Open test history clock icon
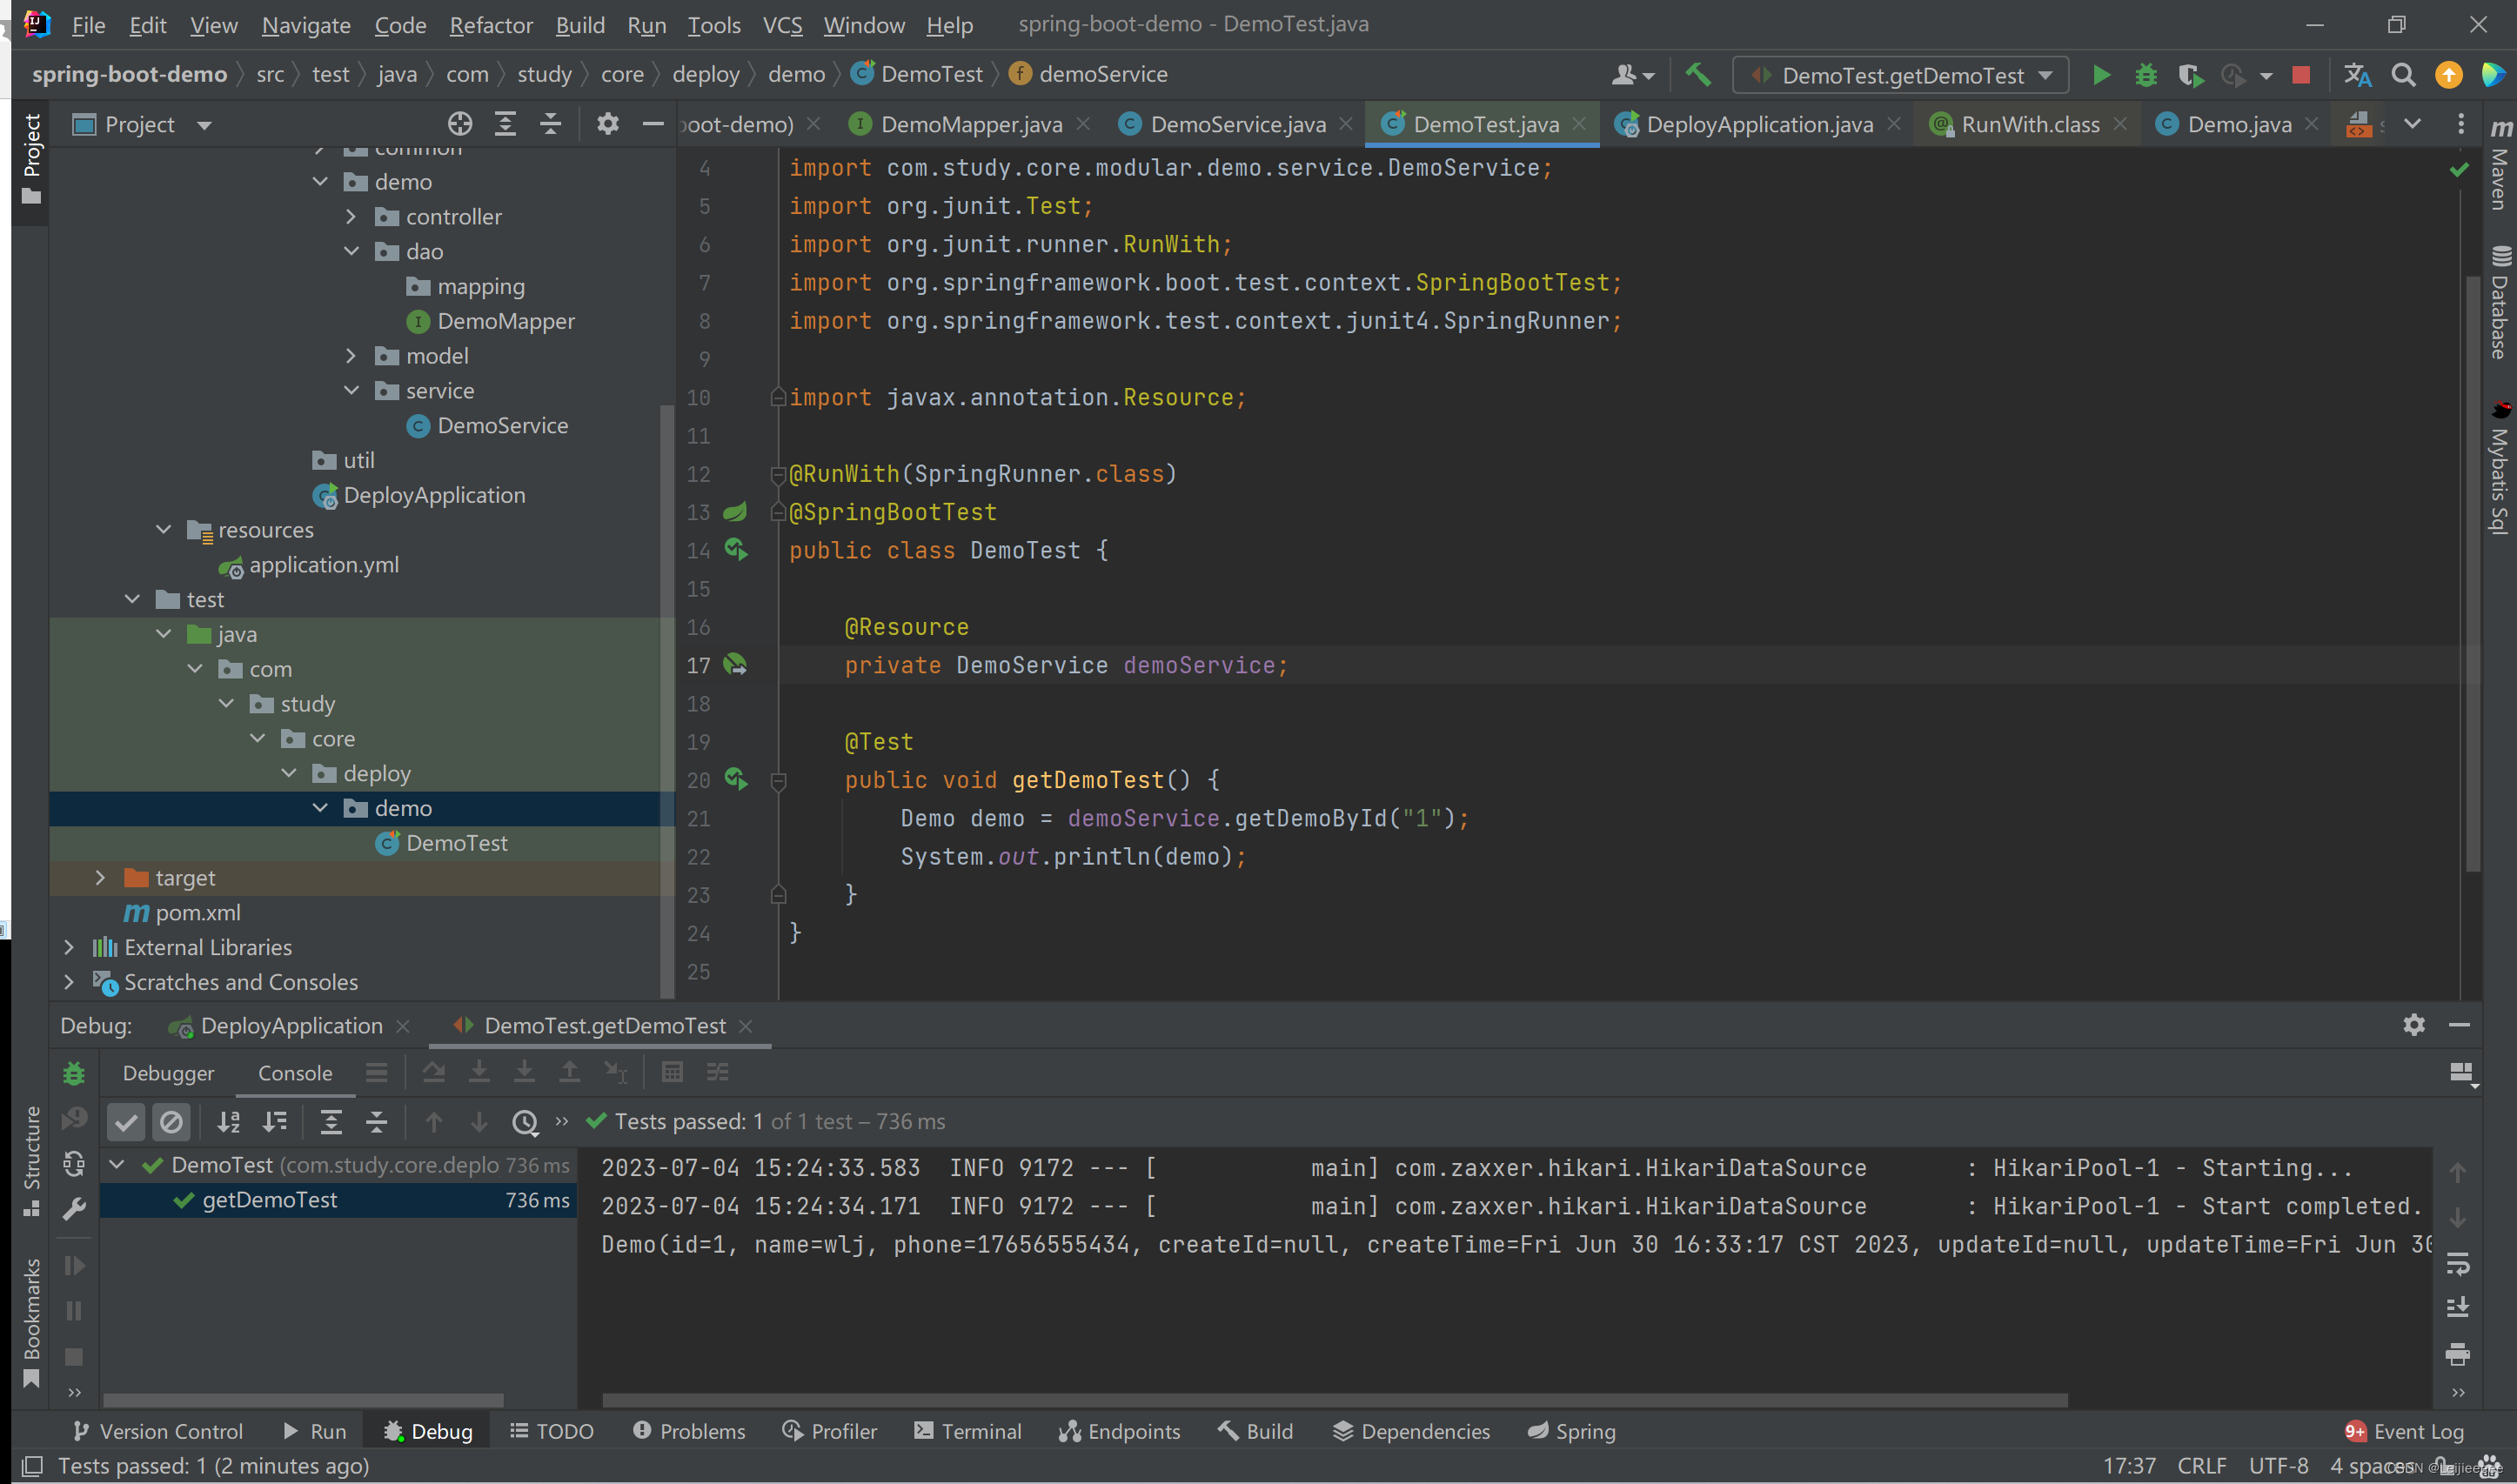The width and height of the screenshot is (2517, 1484). pyautogui.click(x=524, y=1122)
